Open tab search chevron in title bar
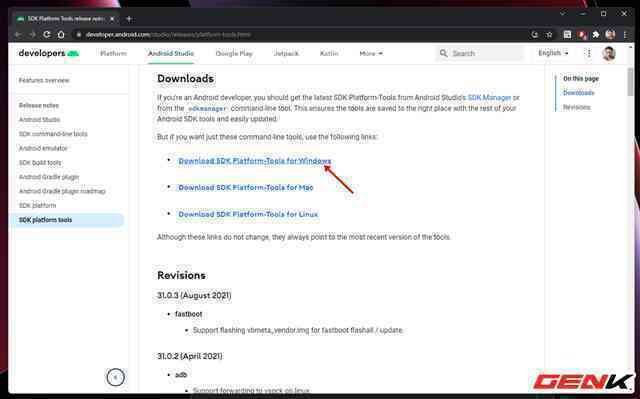Viewport: 640px width, 399px height. (562, 13)
